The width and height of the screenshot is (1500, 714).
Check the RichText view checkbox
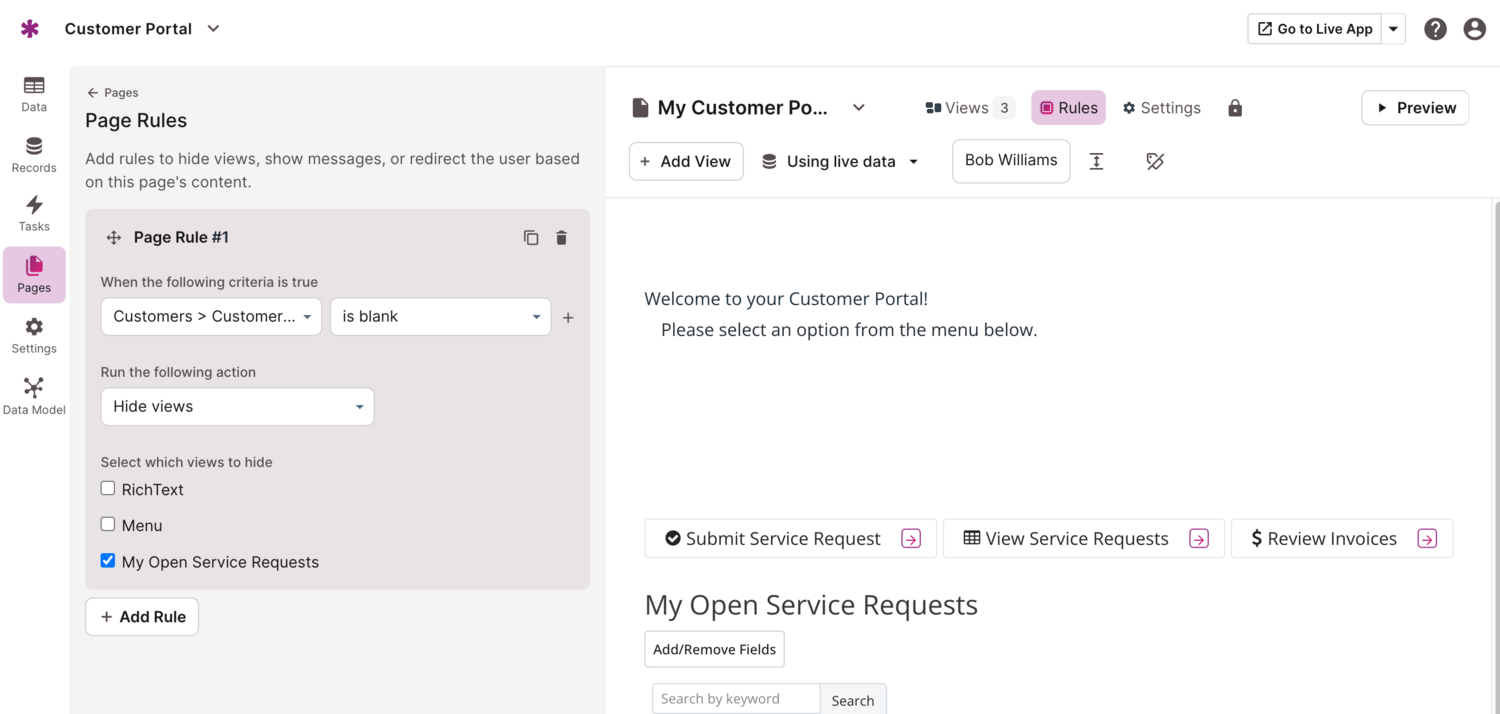coord(108,489)
